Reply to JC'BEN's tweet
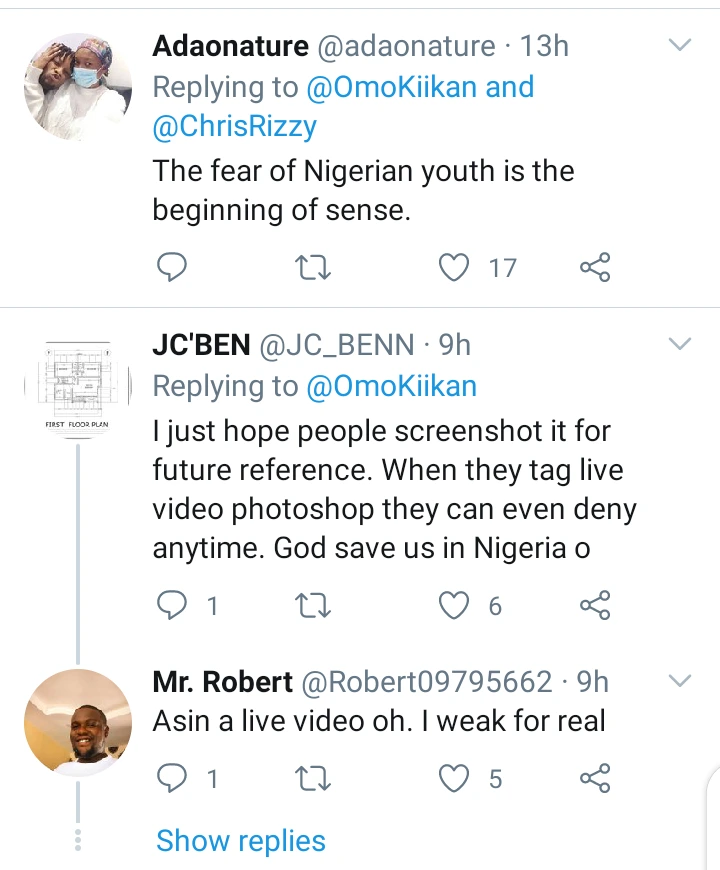 coord(173,605)
